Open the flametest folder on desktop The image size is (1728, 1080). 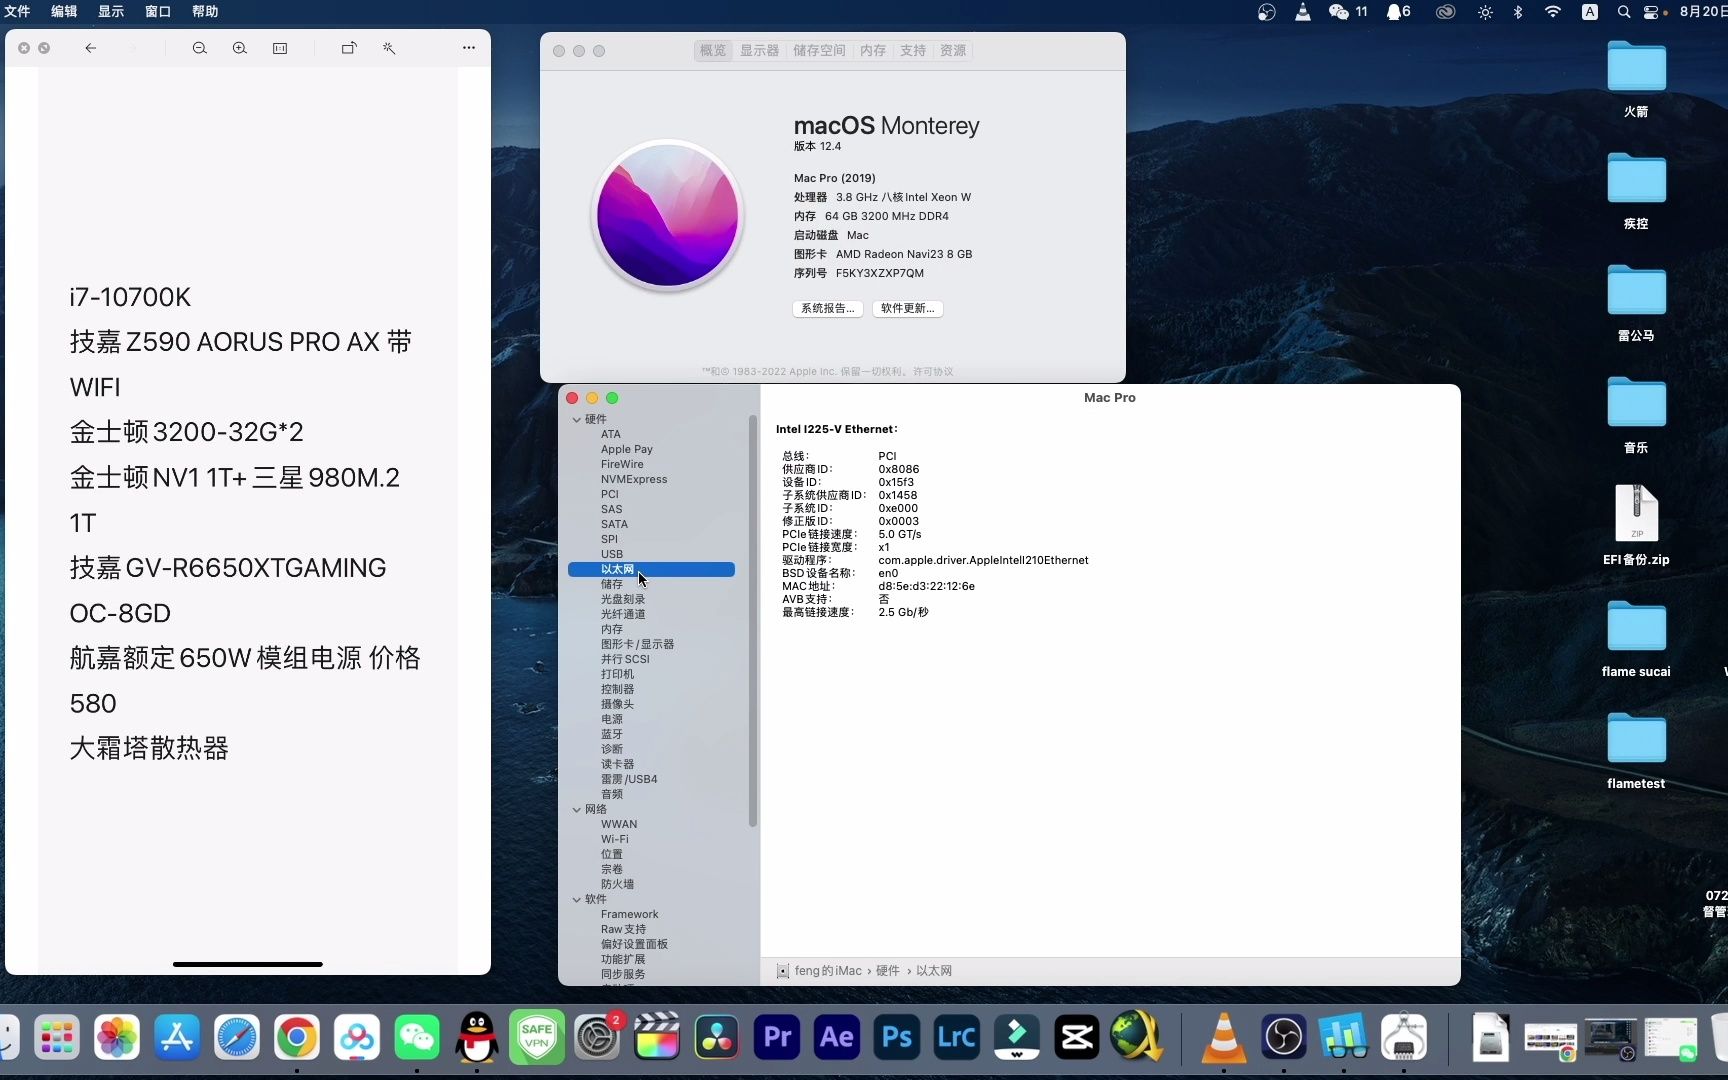coord(1636,750)
